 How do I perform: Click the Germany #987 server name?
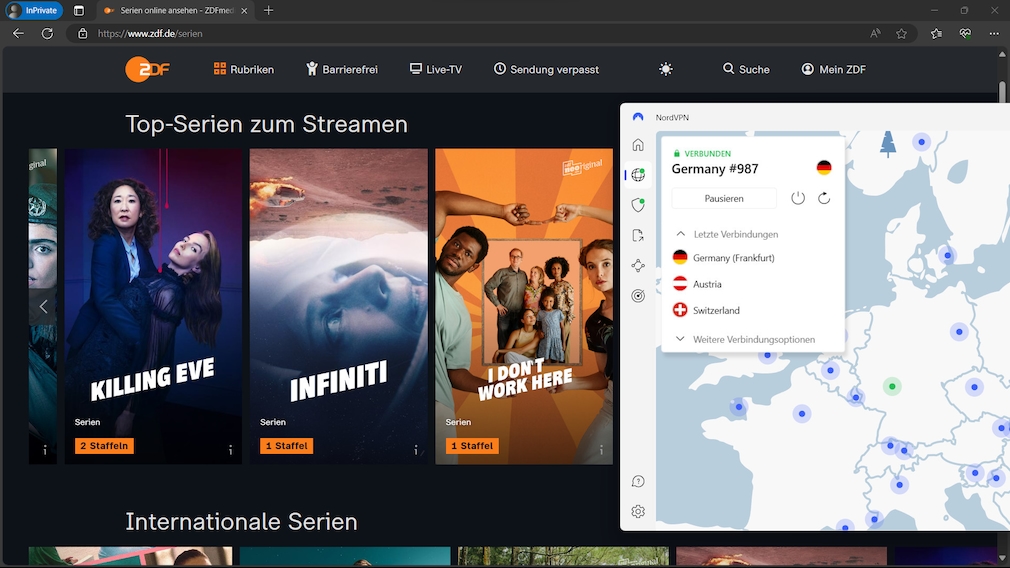[715, 169]
